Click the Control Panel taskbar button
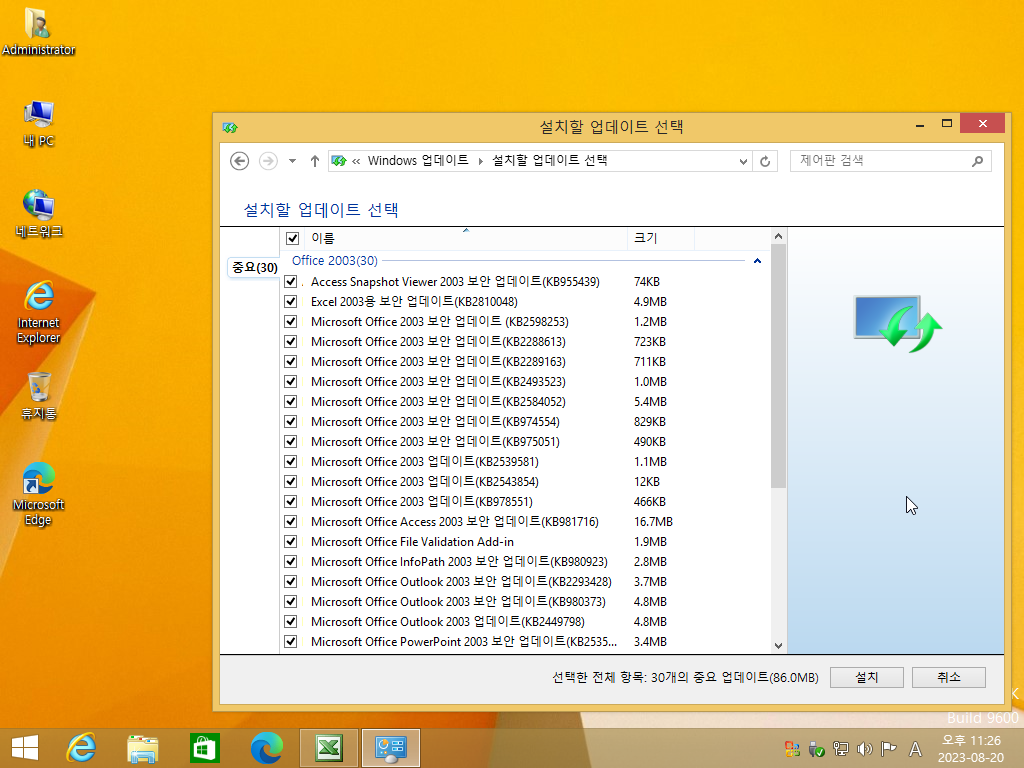Screen dimensions: 1024x768 [391, 748]
